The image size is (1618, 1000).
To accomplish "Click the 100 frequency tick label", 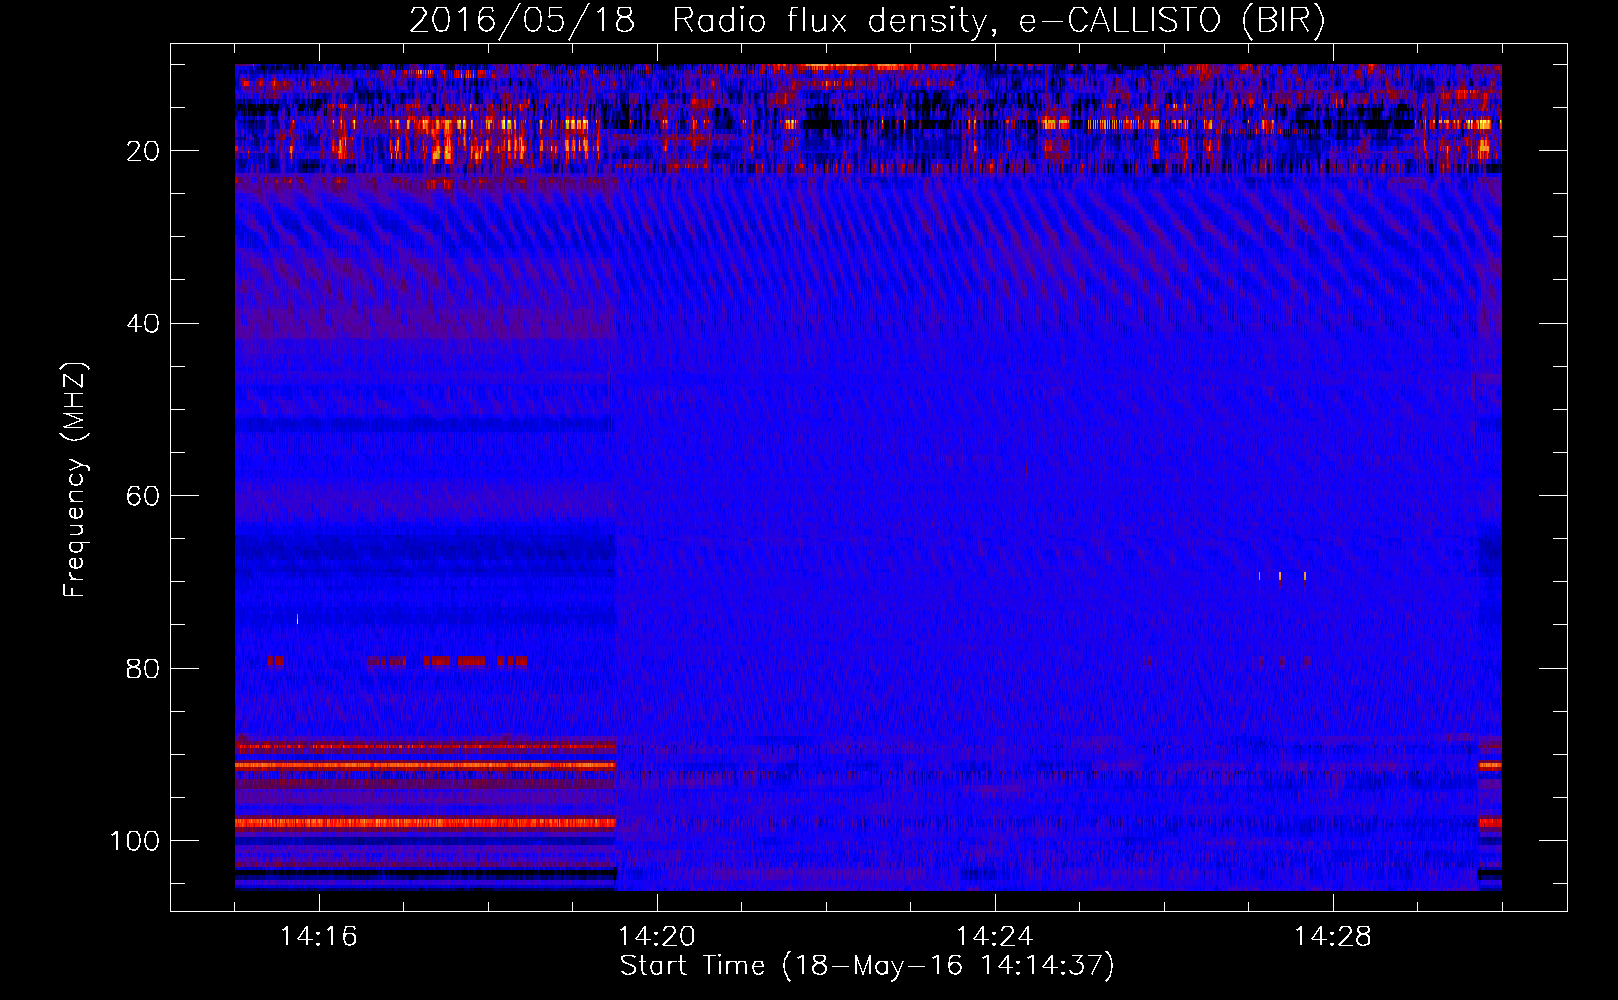I will coord(135,841).
